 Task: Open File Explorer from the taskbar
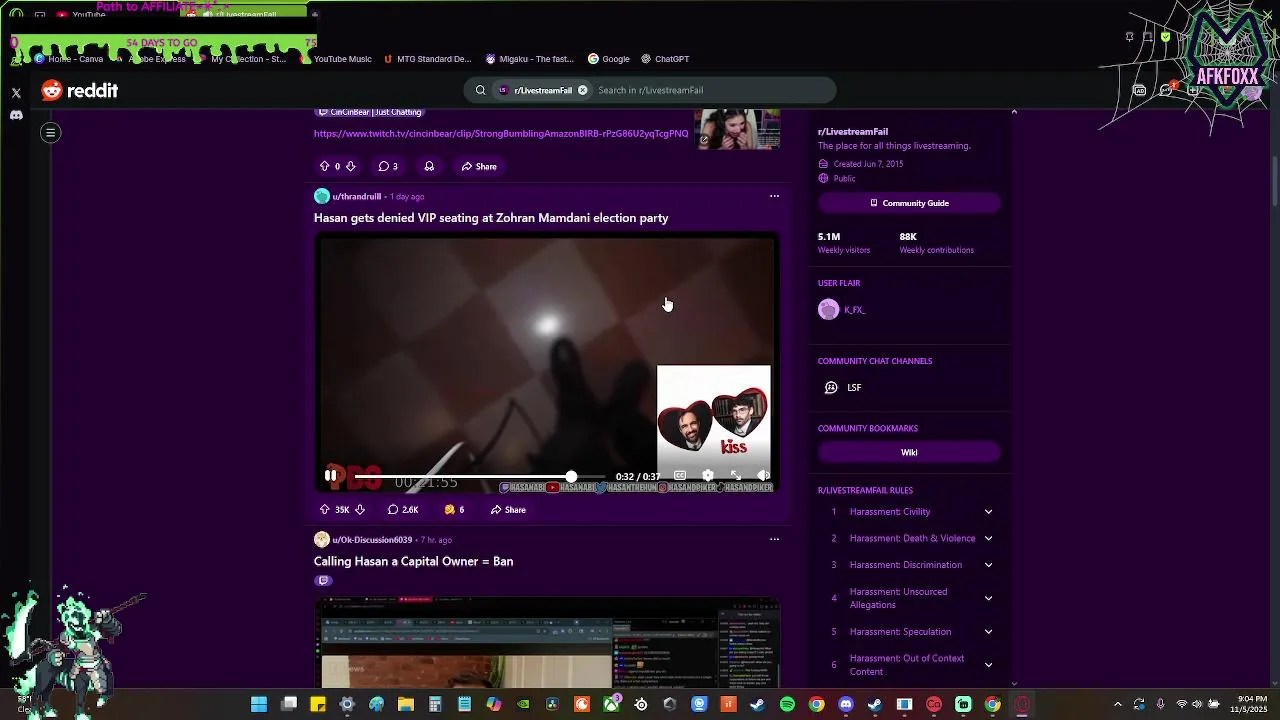405,704
